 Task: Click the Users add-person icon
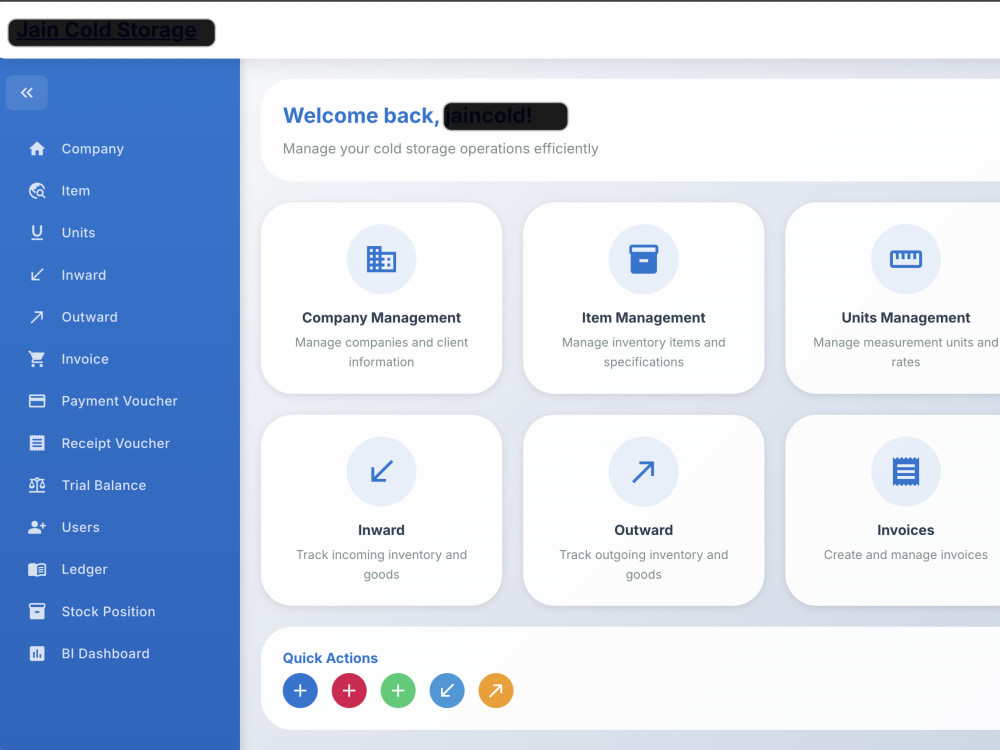click(37, 527)
